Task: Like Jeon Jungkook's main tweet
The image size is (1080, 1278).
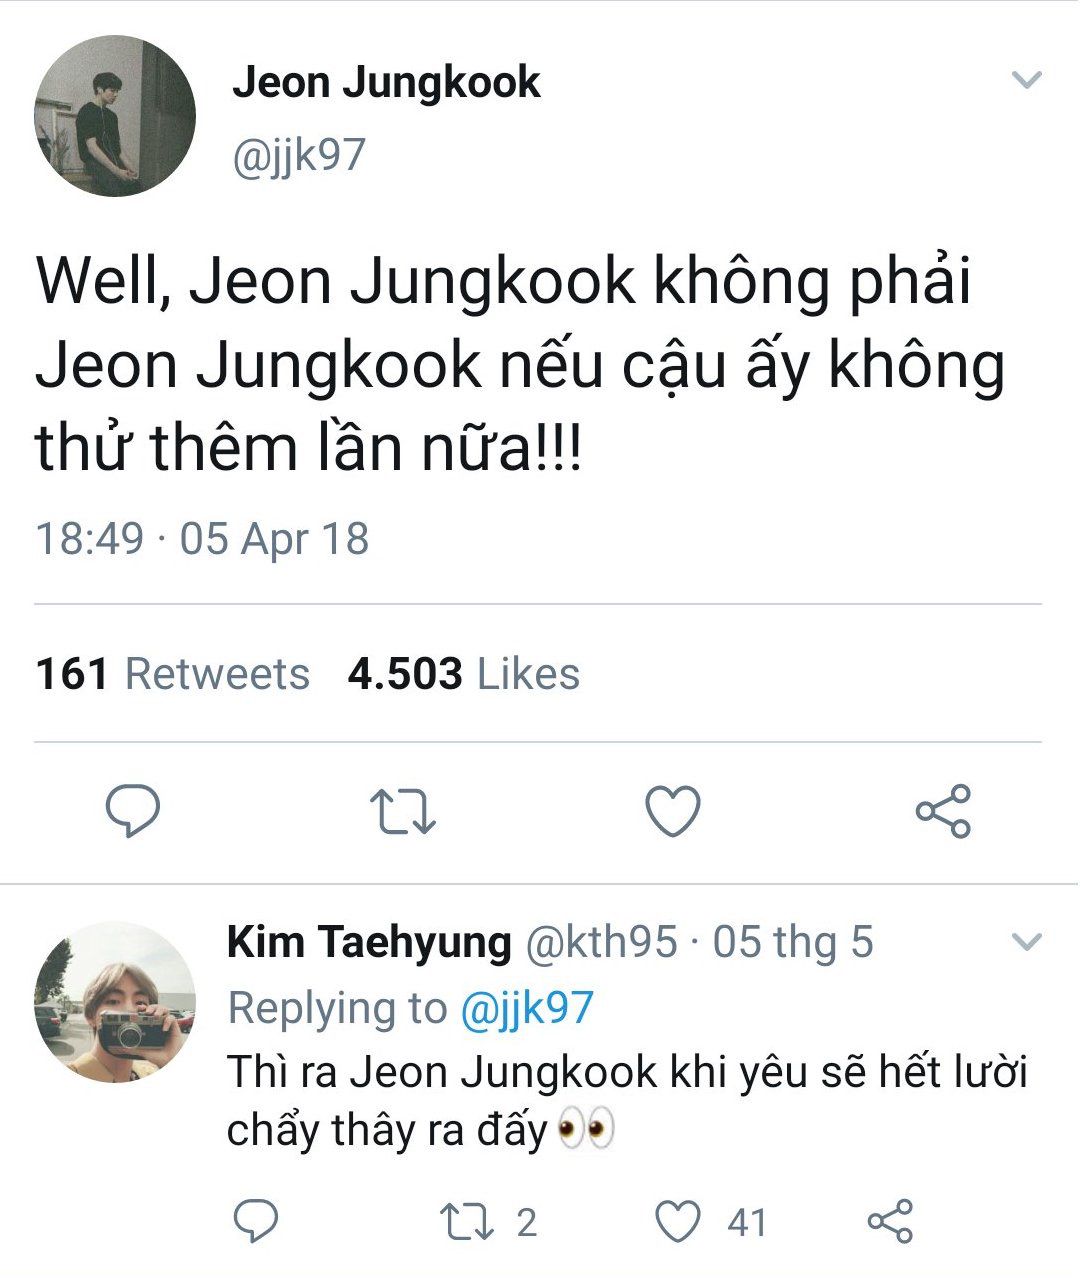Action: [672, 810]
